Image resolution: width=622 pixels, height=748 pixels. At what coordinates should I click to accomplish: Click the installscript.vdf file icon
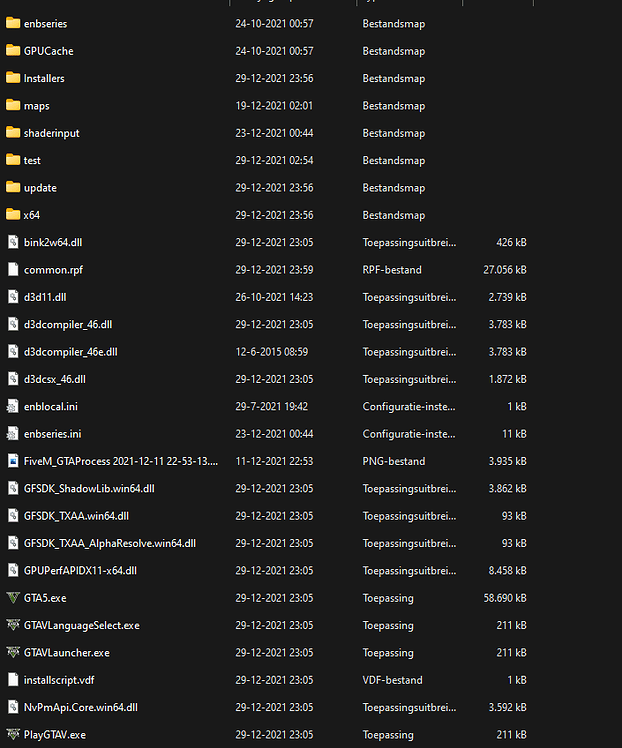[x=13, y=680]
